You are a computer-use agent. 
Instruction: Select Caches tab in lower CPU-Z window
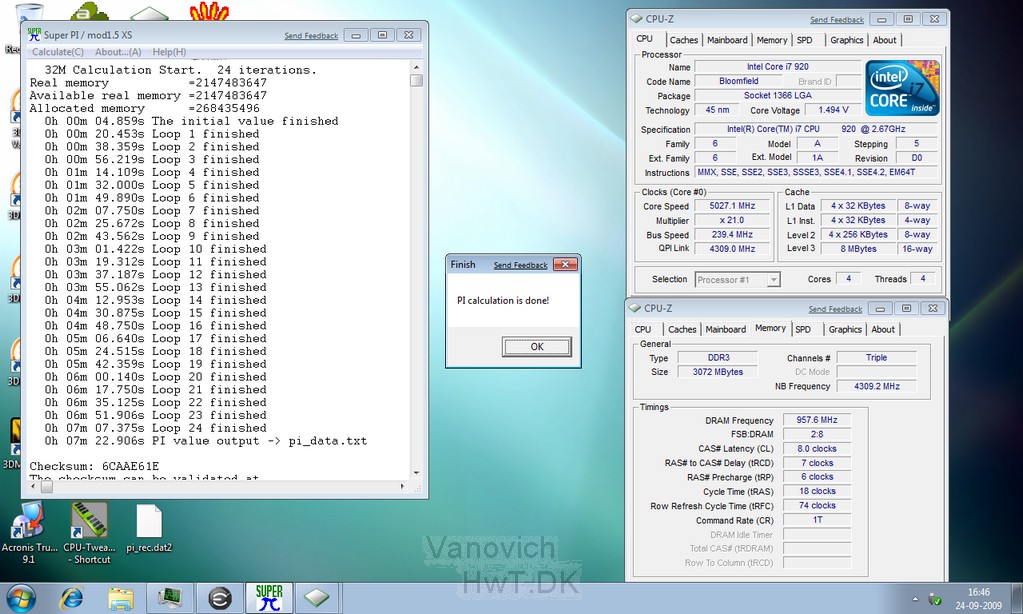point(682,330)
